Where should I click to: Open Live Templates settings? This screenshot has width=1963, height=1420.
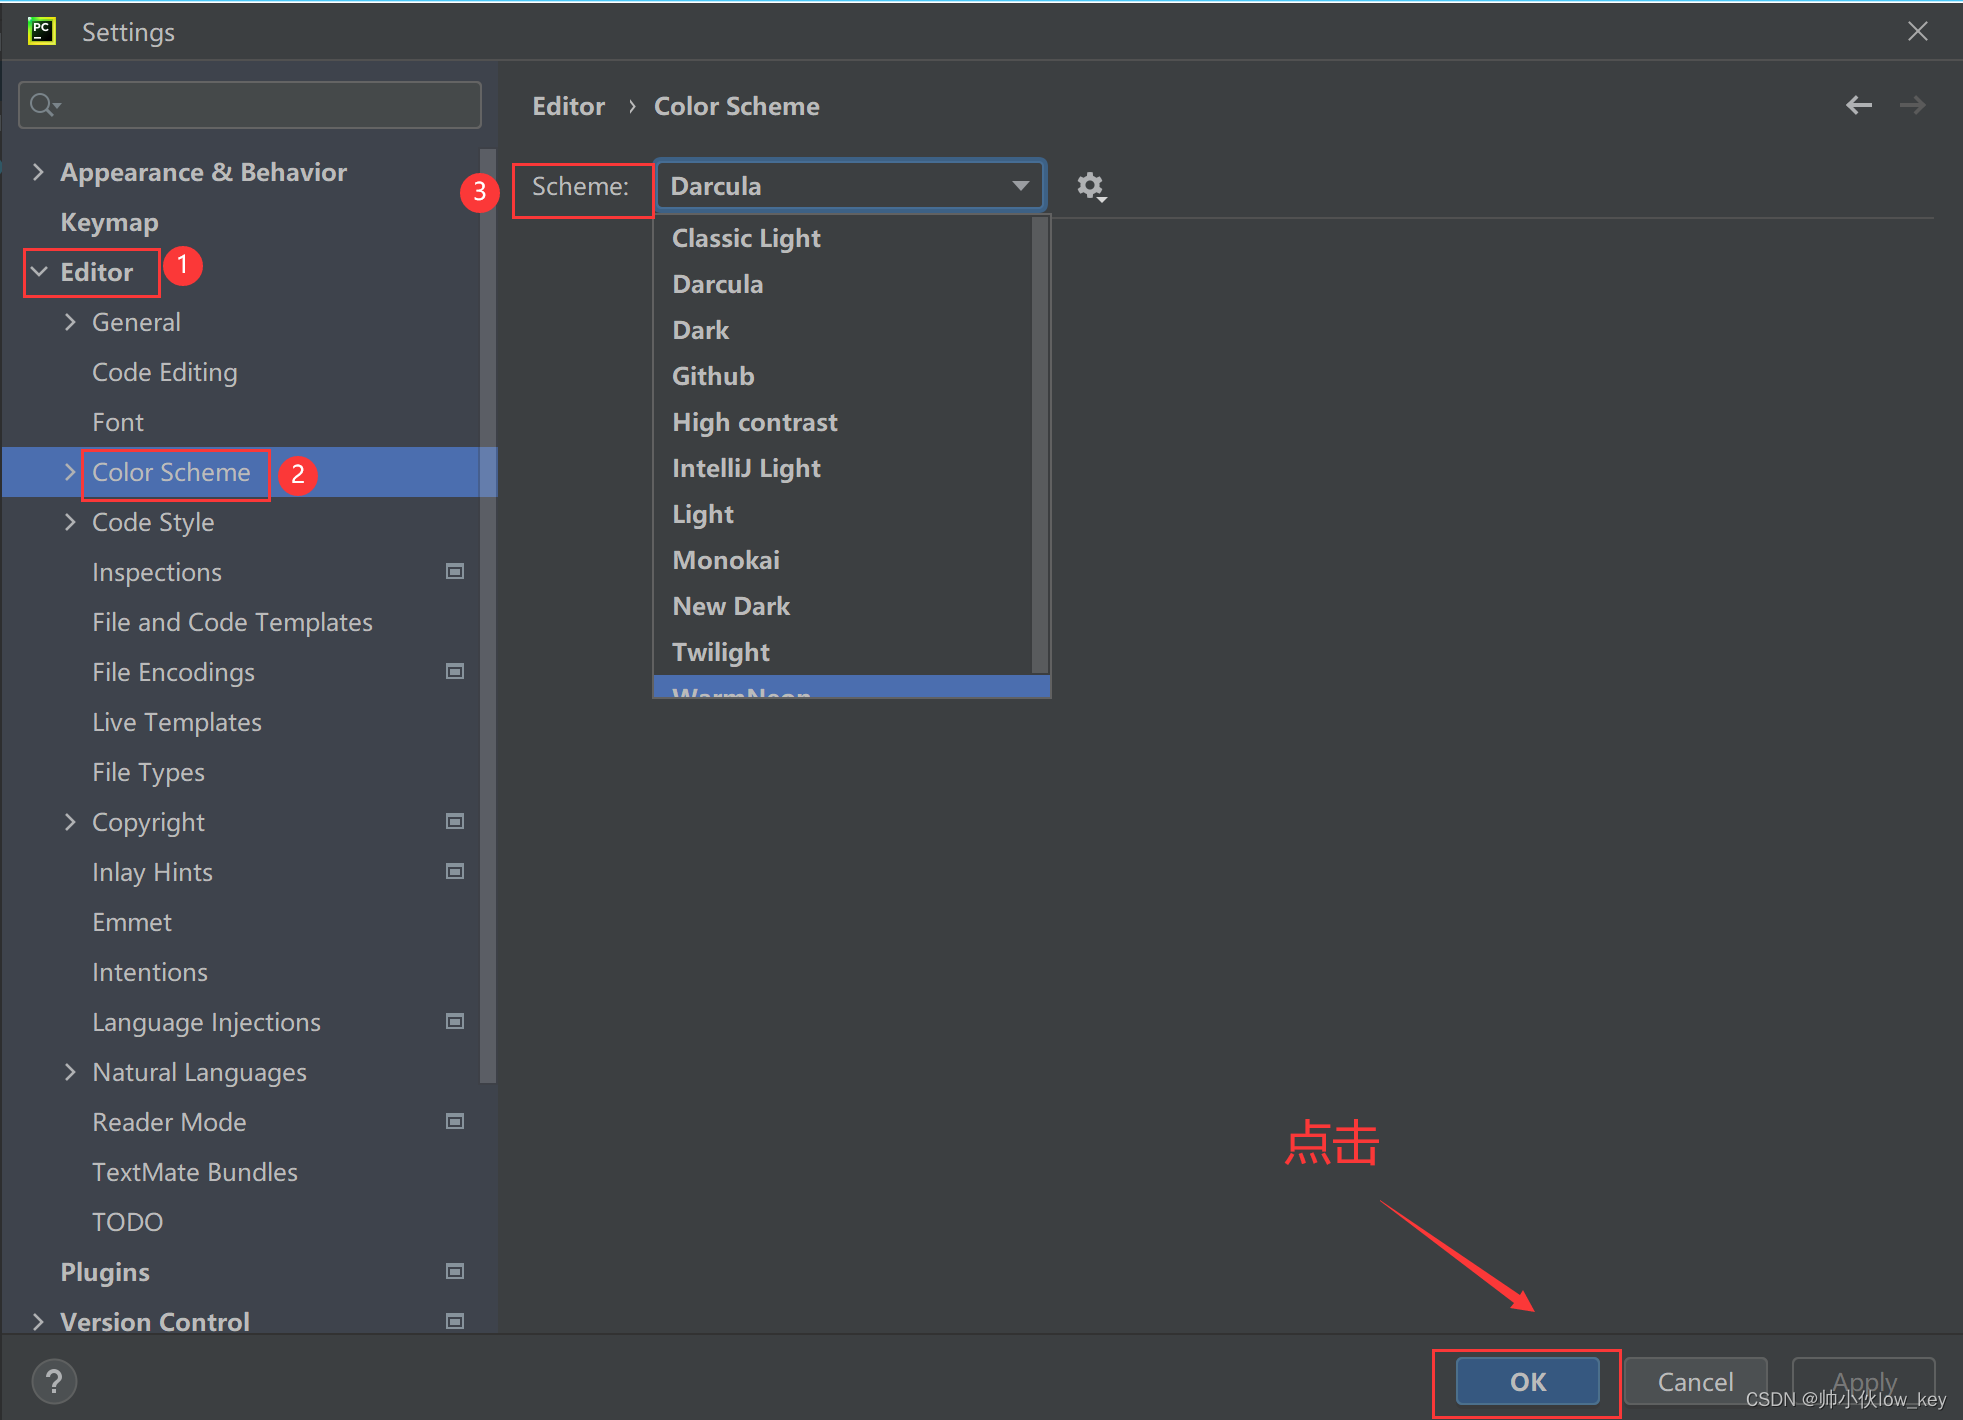coord(177,722)
